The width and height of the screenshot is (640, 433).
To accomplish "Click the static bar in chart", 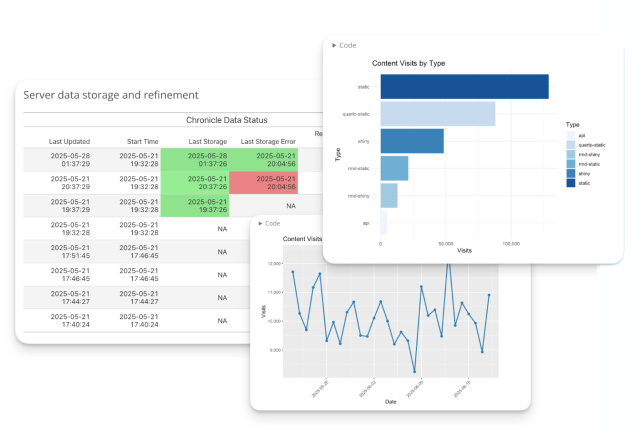I will coord(464,87).
